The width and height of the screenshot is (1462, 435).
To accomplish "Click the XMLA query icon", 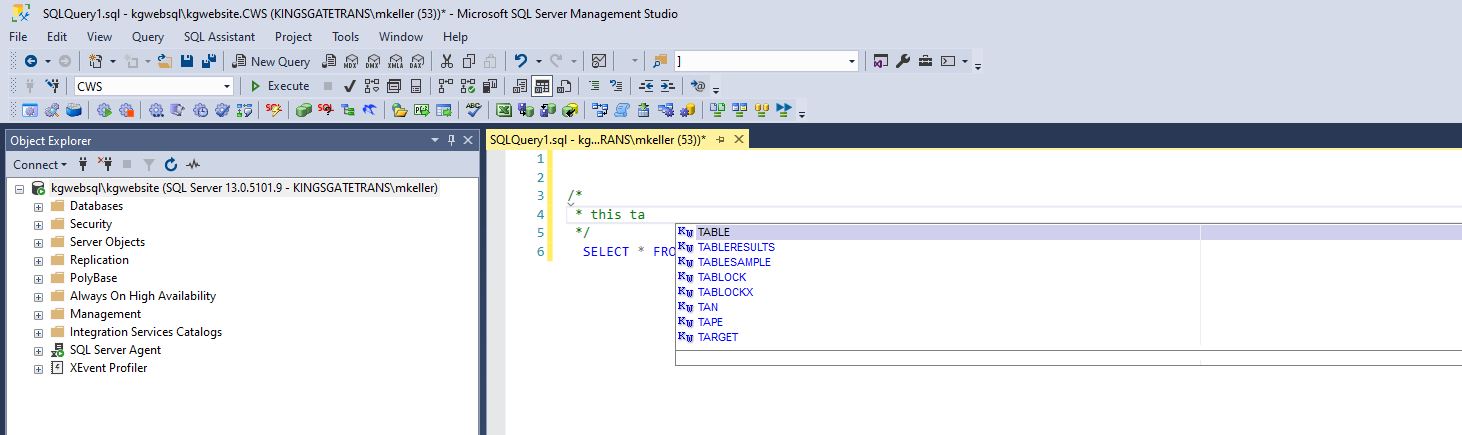I will pos(394,61).
